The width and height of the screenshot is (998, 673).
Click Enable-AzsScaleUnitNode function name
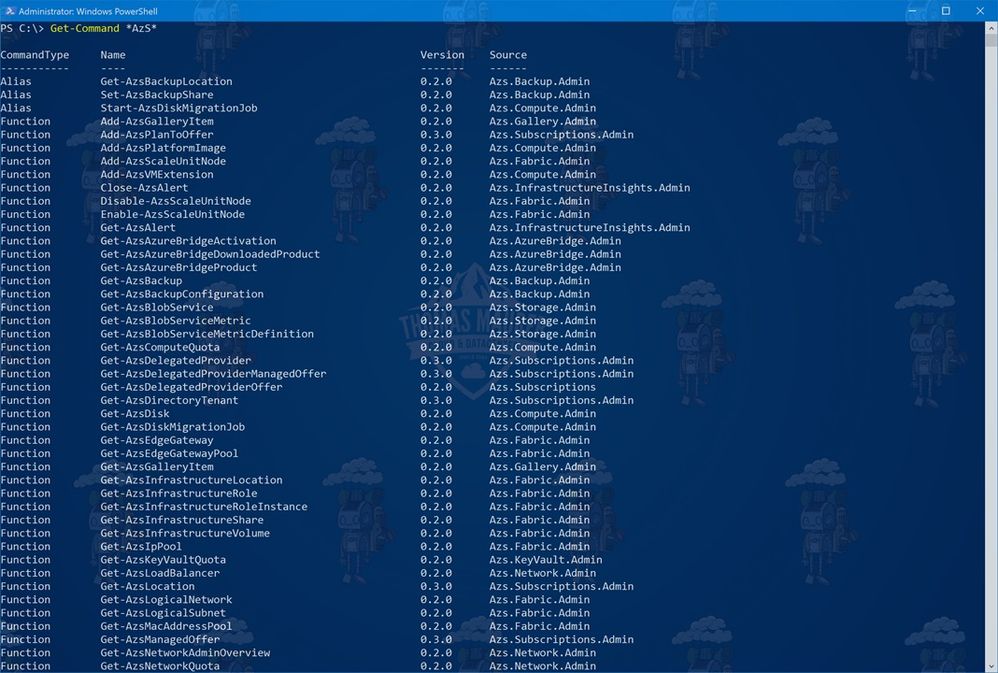(x=172, y=215)
